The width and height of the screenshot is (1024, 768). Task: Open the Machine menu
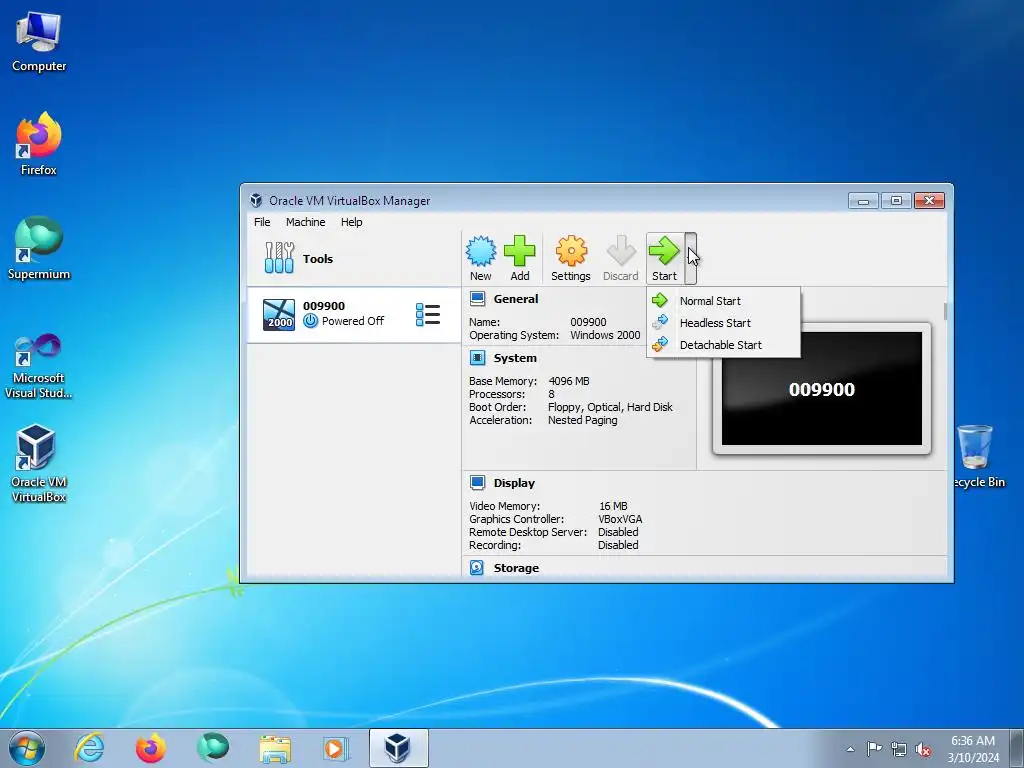click(306, 222)
